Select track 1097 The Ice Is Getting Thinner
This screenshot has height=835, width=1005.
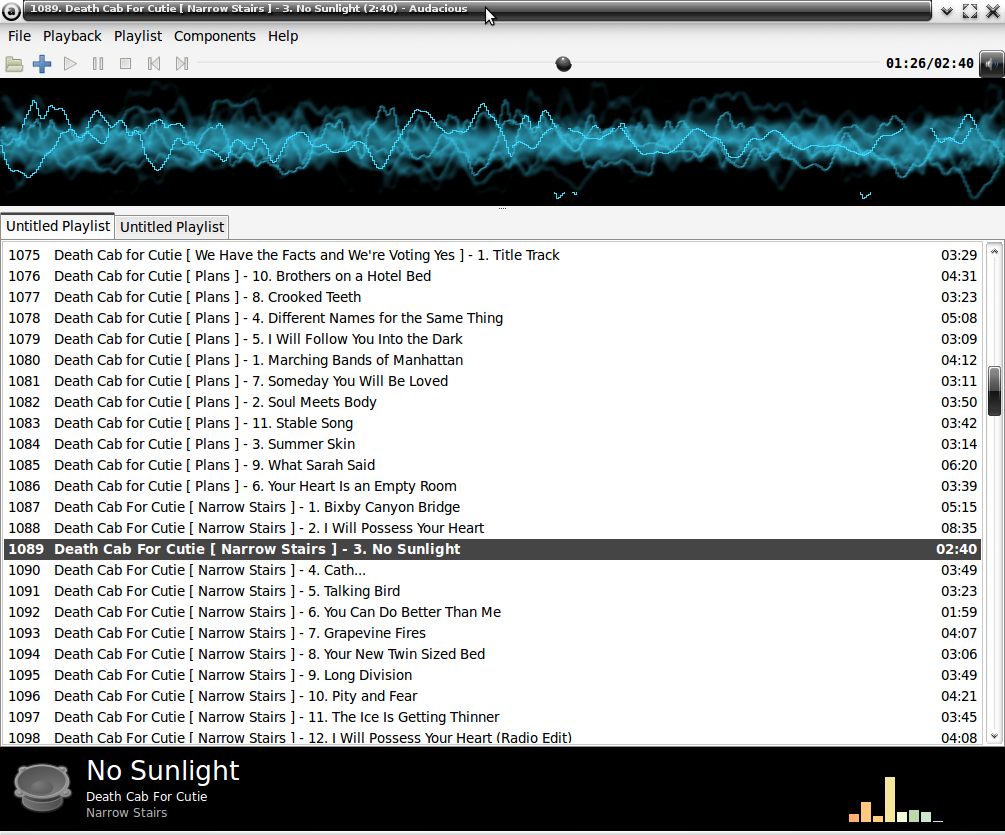tap(492, 718)
